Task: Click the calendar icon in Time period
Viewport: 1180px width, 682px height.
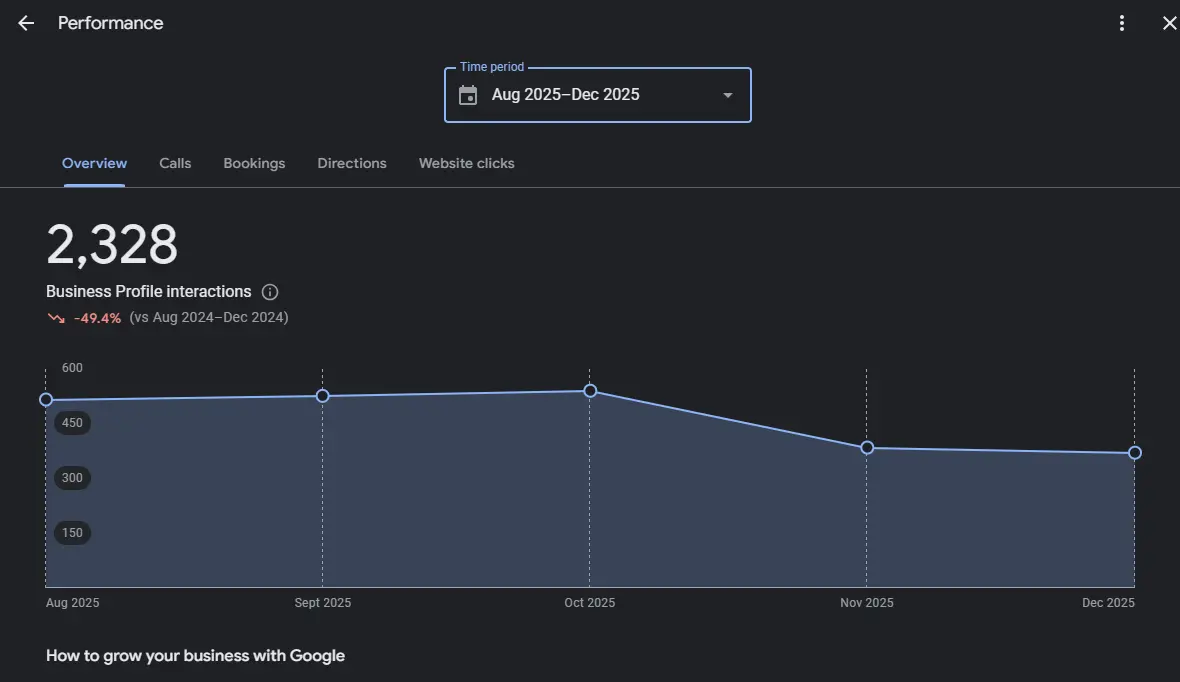Action: (468, 95)
